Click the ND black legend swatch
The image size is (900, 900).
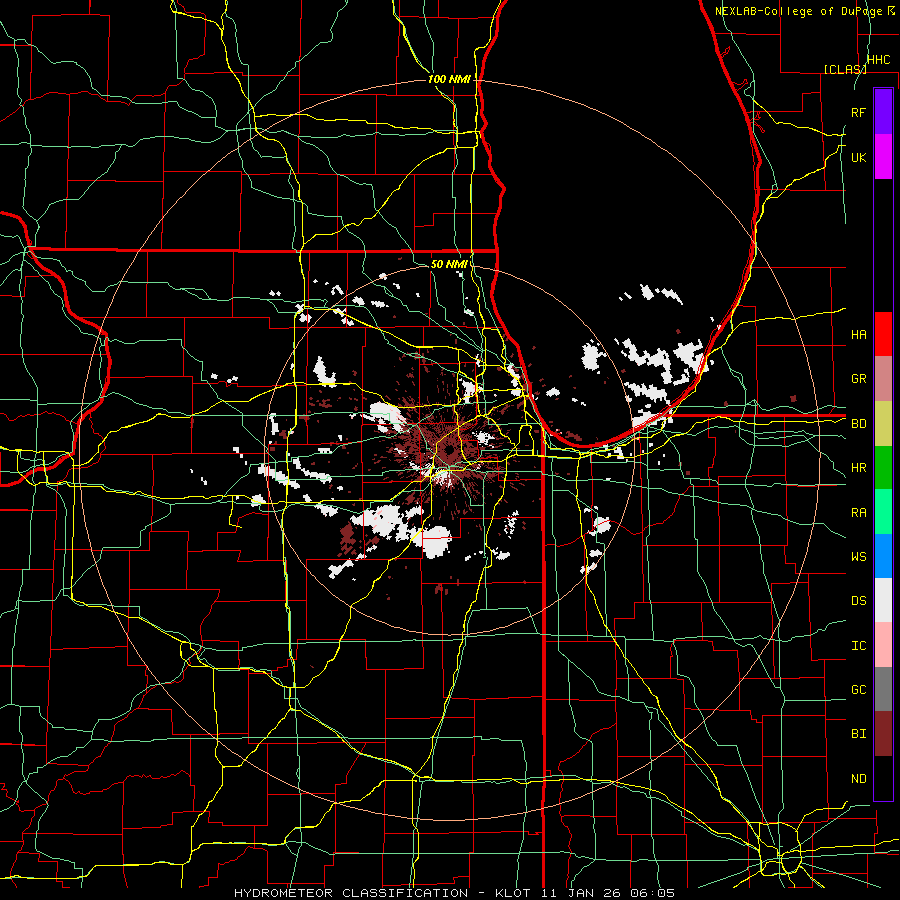click(883, 778)
